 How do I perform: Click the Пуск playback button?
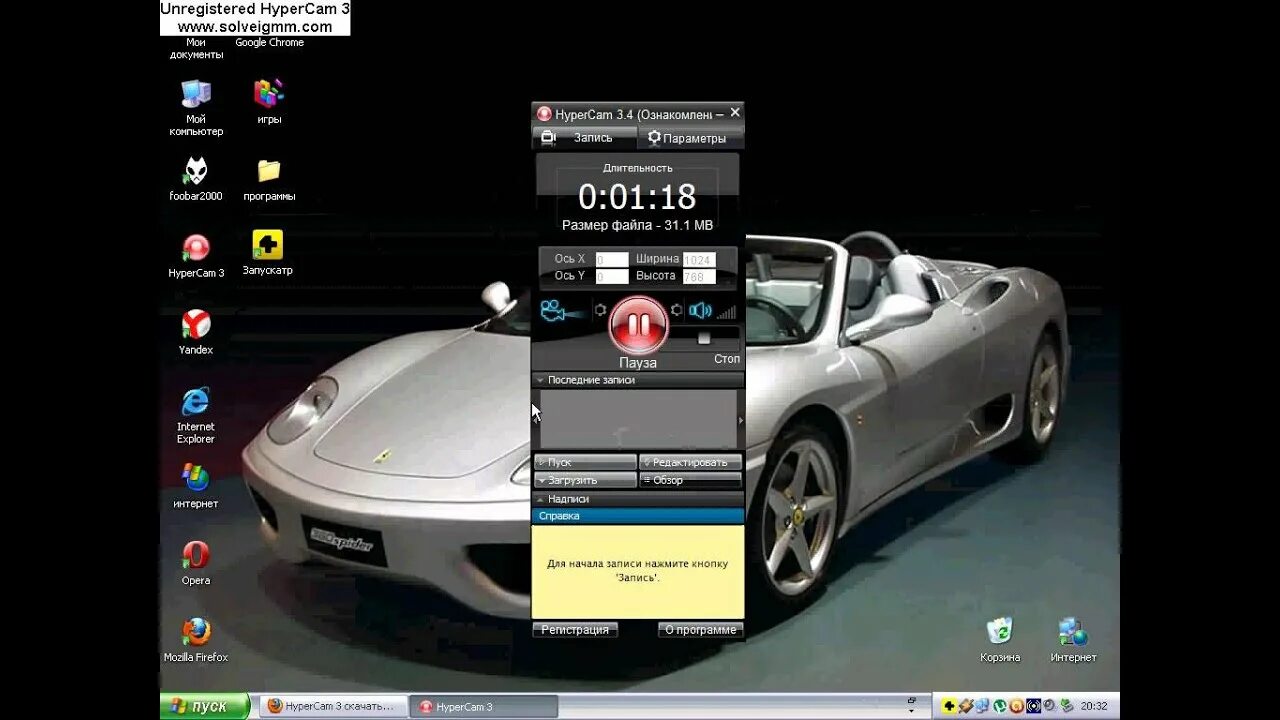coord(585,462)
